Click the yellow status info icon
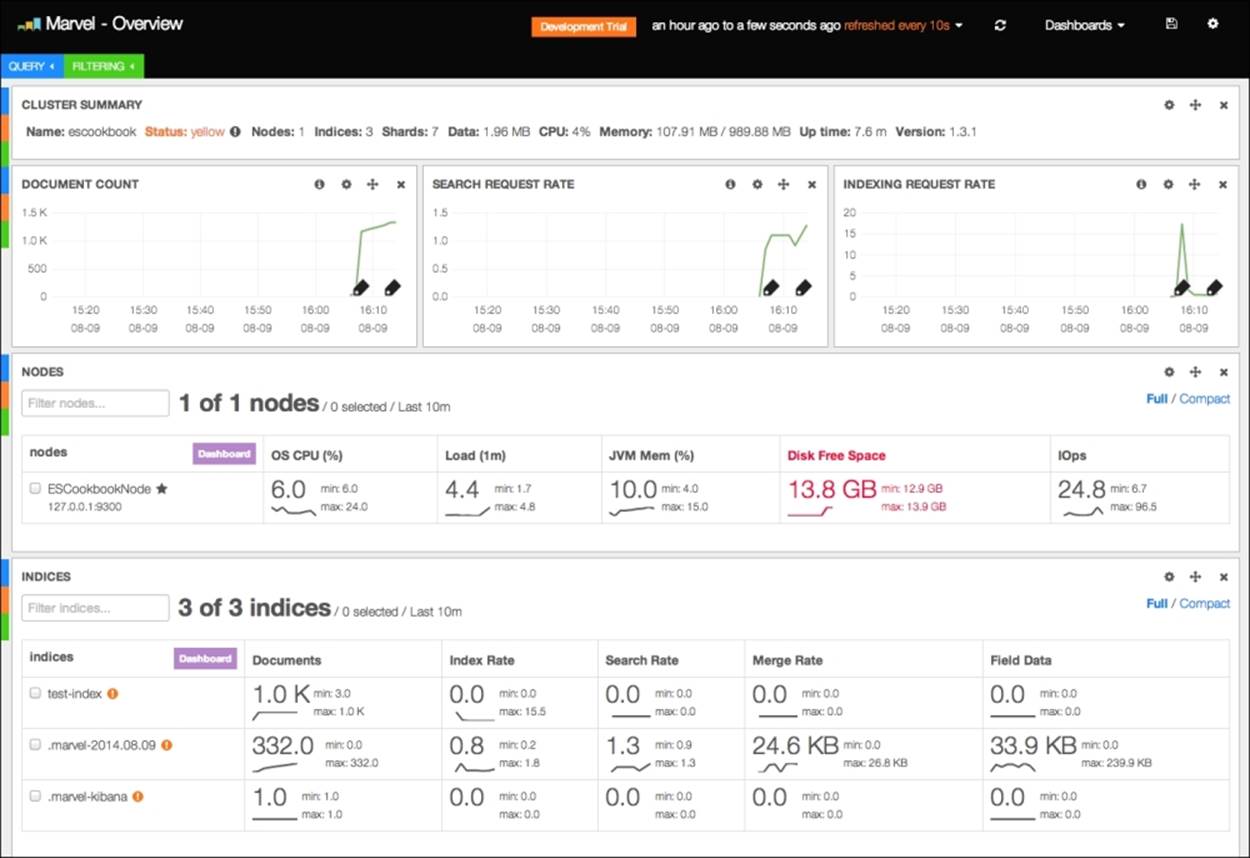The height and width of the screenshot is (858, 1250). 235,132
